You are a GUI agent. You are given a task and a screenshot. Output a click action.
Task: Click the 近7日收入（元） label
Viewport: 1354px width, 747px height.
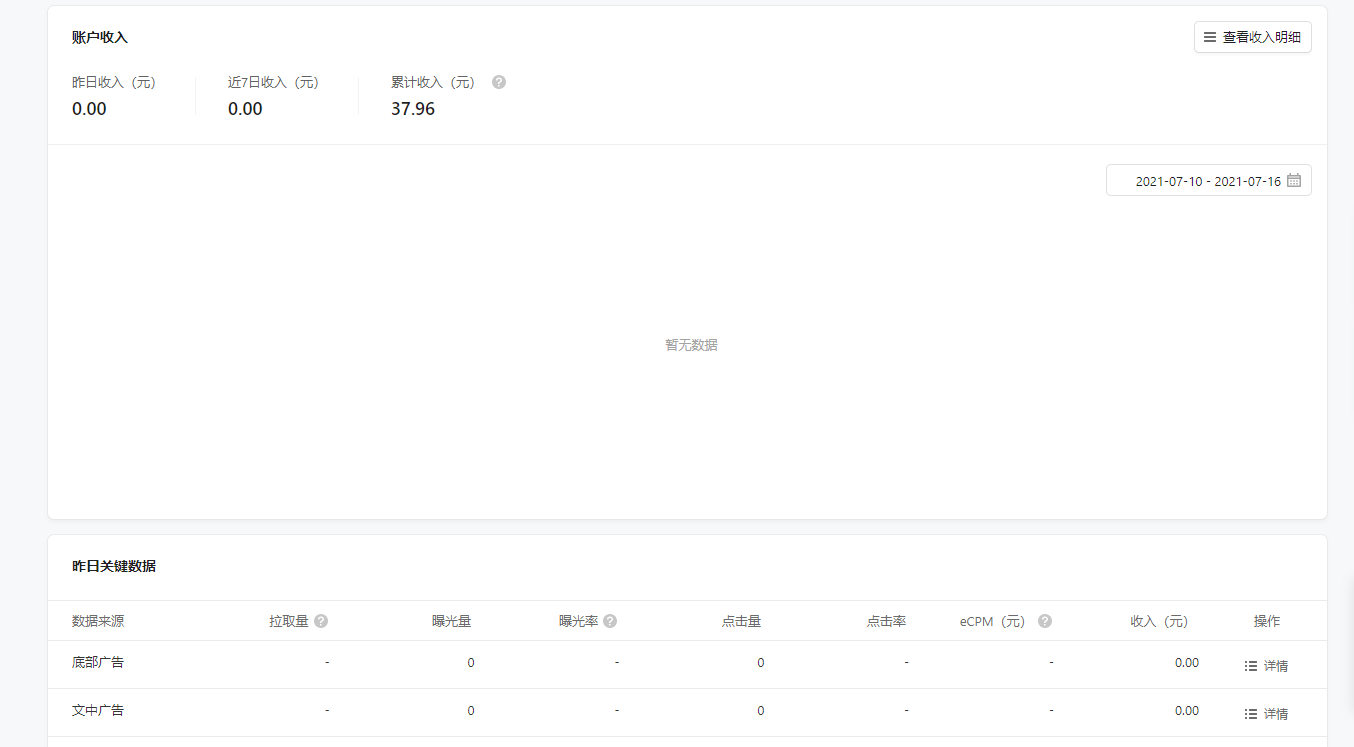coord(274,82)
